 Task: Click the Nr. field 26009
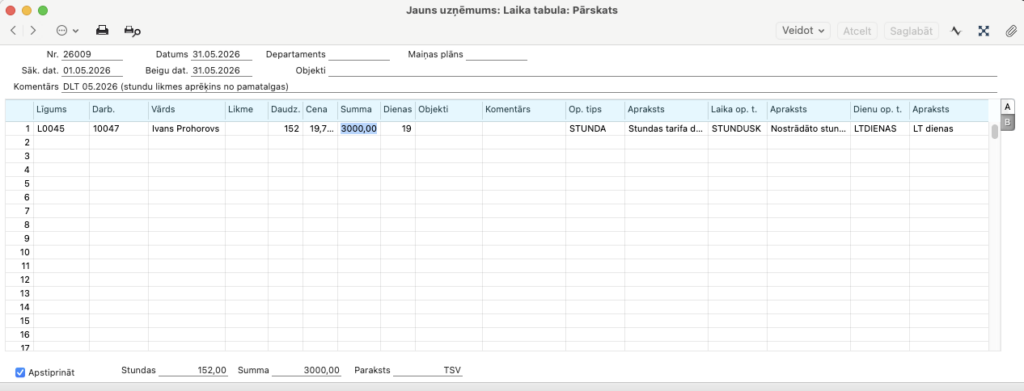click(x=92, y=55)
